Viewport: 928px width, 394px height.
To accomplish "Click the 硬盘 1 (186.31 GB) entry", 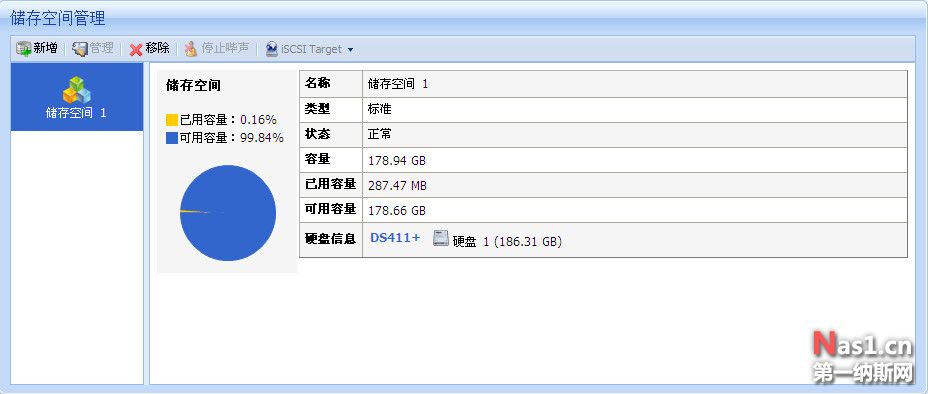I will point(507,241).
